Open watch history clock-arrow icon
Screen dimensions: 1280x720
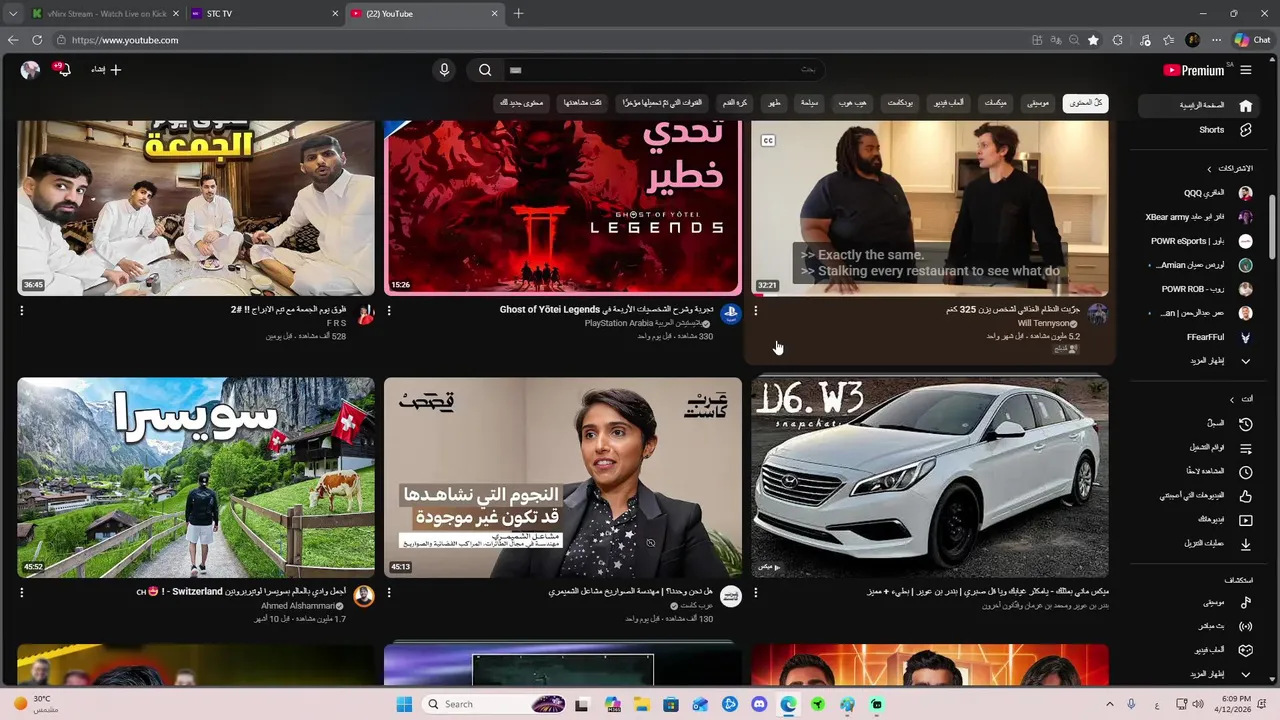[1245, 424]
